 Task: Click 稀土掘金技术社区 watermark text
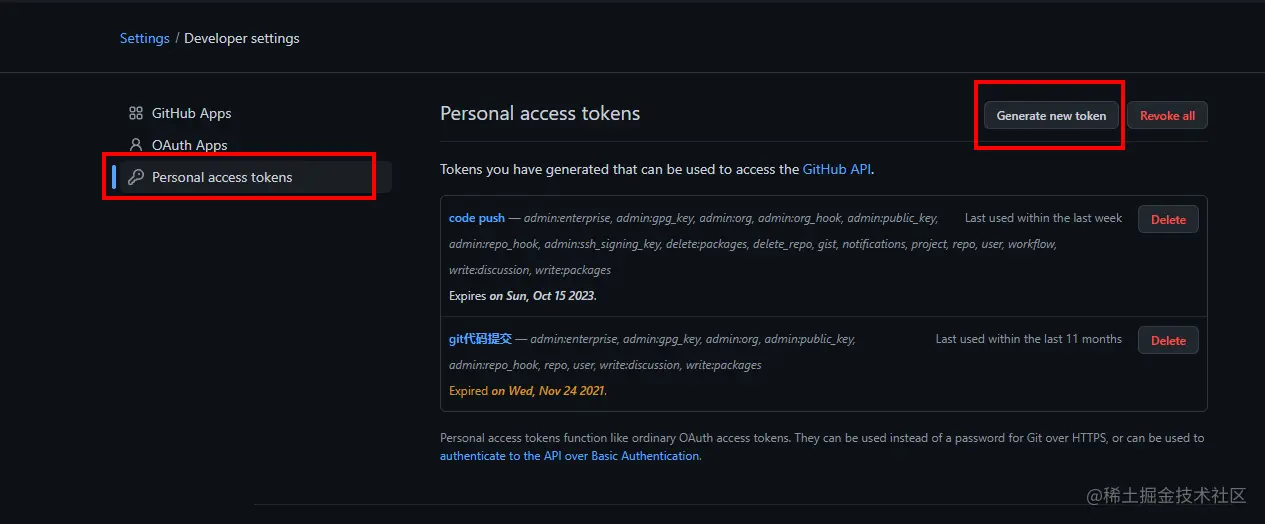click(x=1166, y=496)
